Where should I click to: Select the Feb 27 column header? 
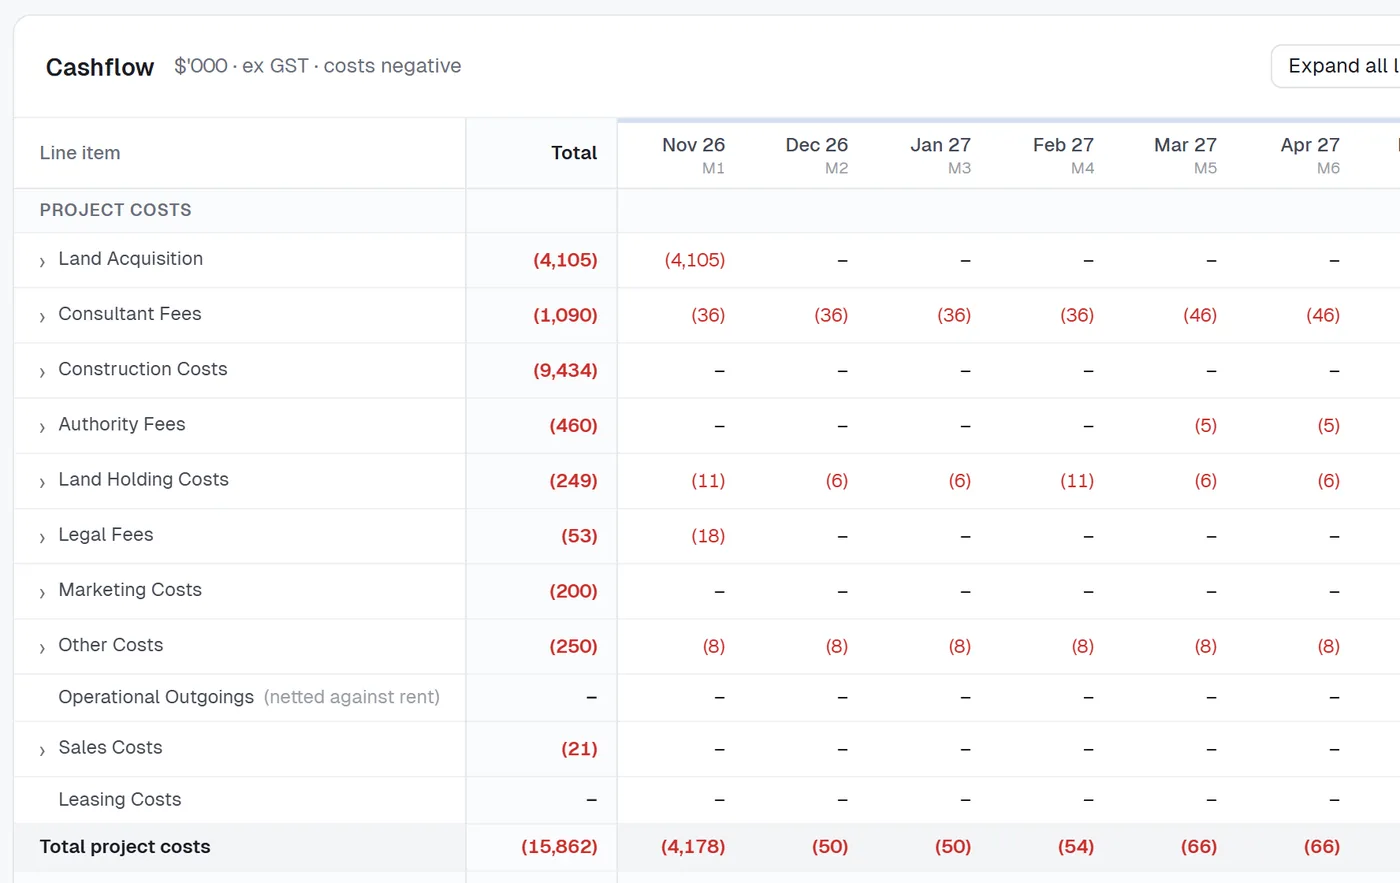point(1063,154)
